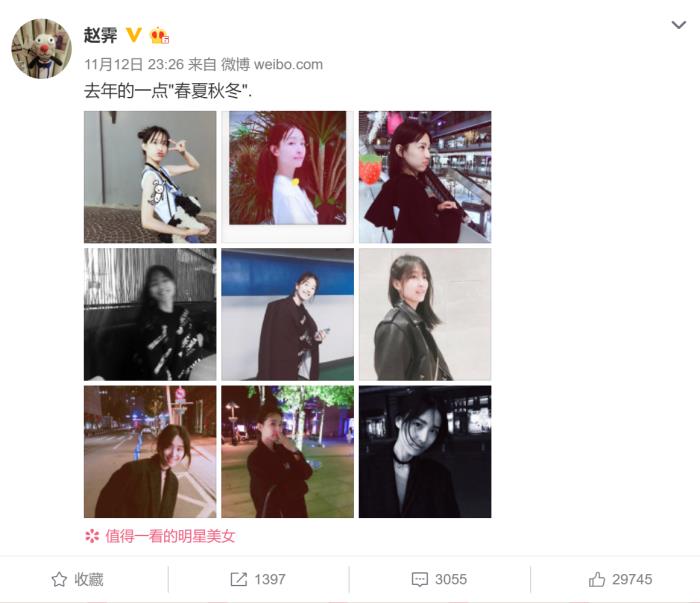700x603 pixels.
Task: Click the yellow V verified badge
Action: click(133, 35)
